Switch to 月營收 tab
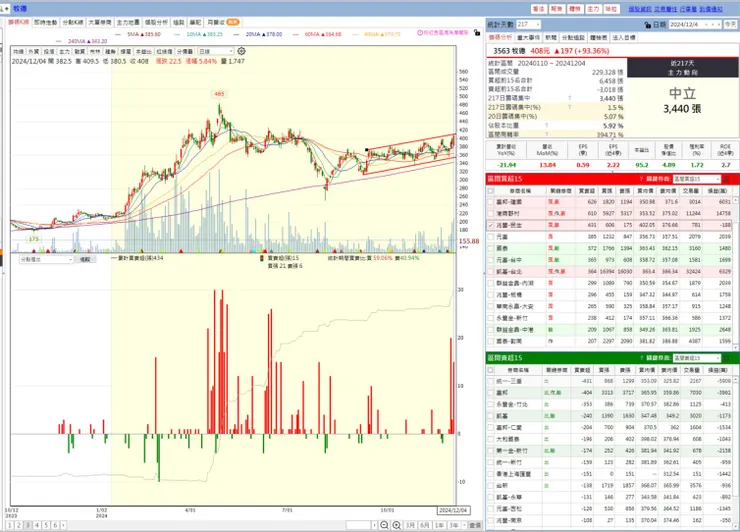The height and width of the screenshot is (532, 740). [223, 22]
